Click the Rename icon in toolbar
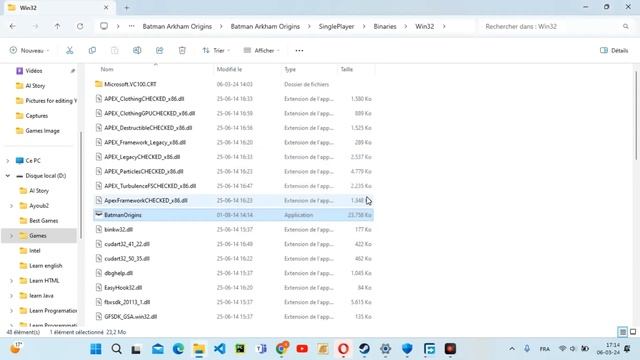 tap(137, 50)
